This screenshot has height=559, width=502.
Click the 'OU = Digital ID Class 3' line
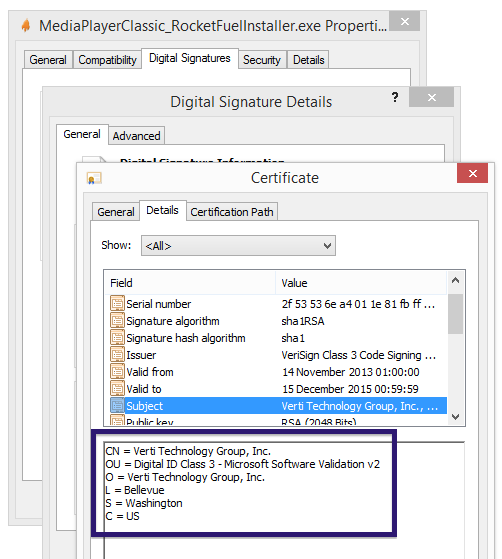click(242, 464)
